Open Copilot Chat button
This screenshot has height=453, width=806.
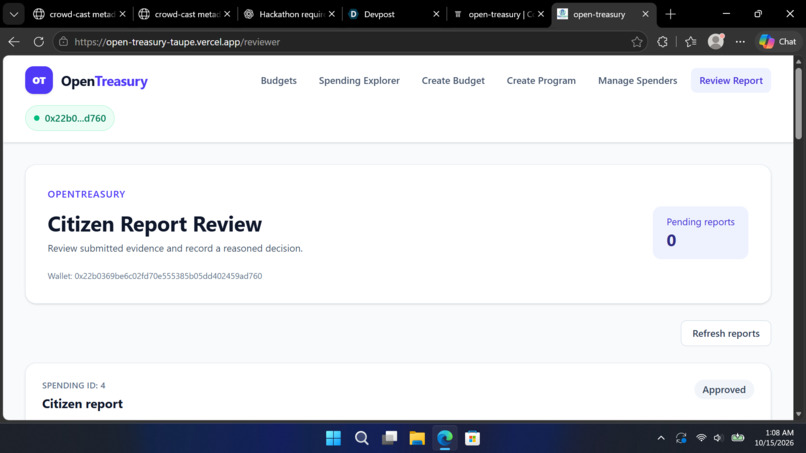[778, 42]
